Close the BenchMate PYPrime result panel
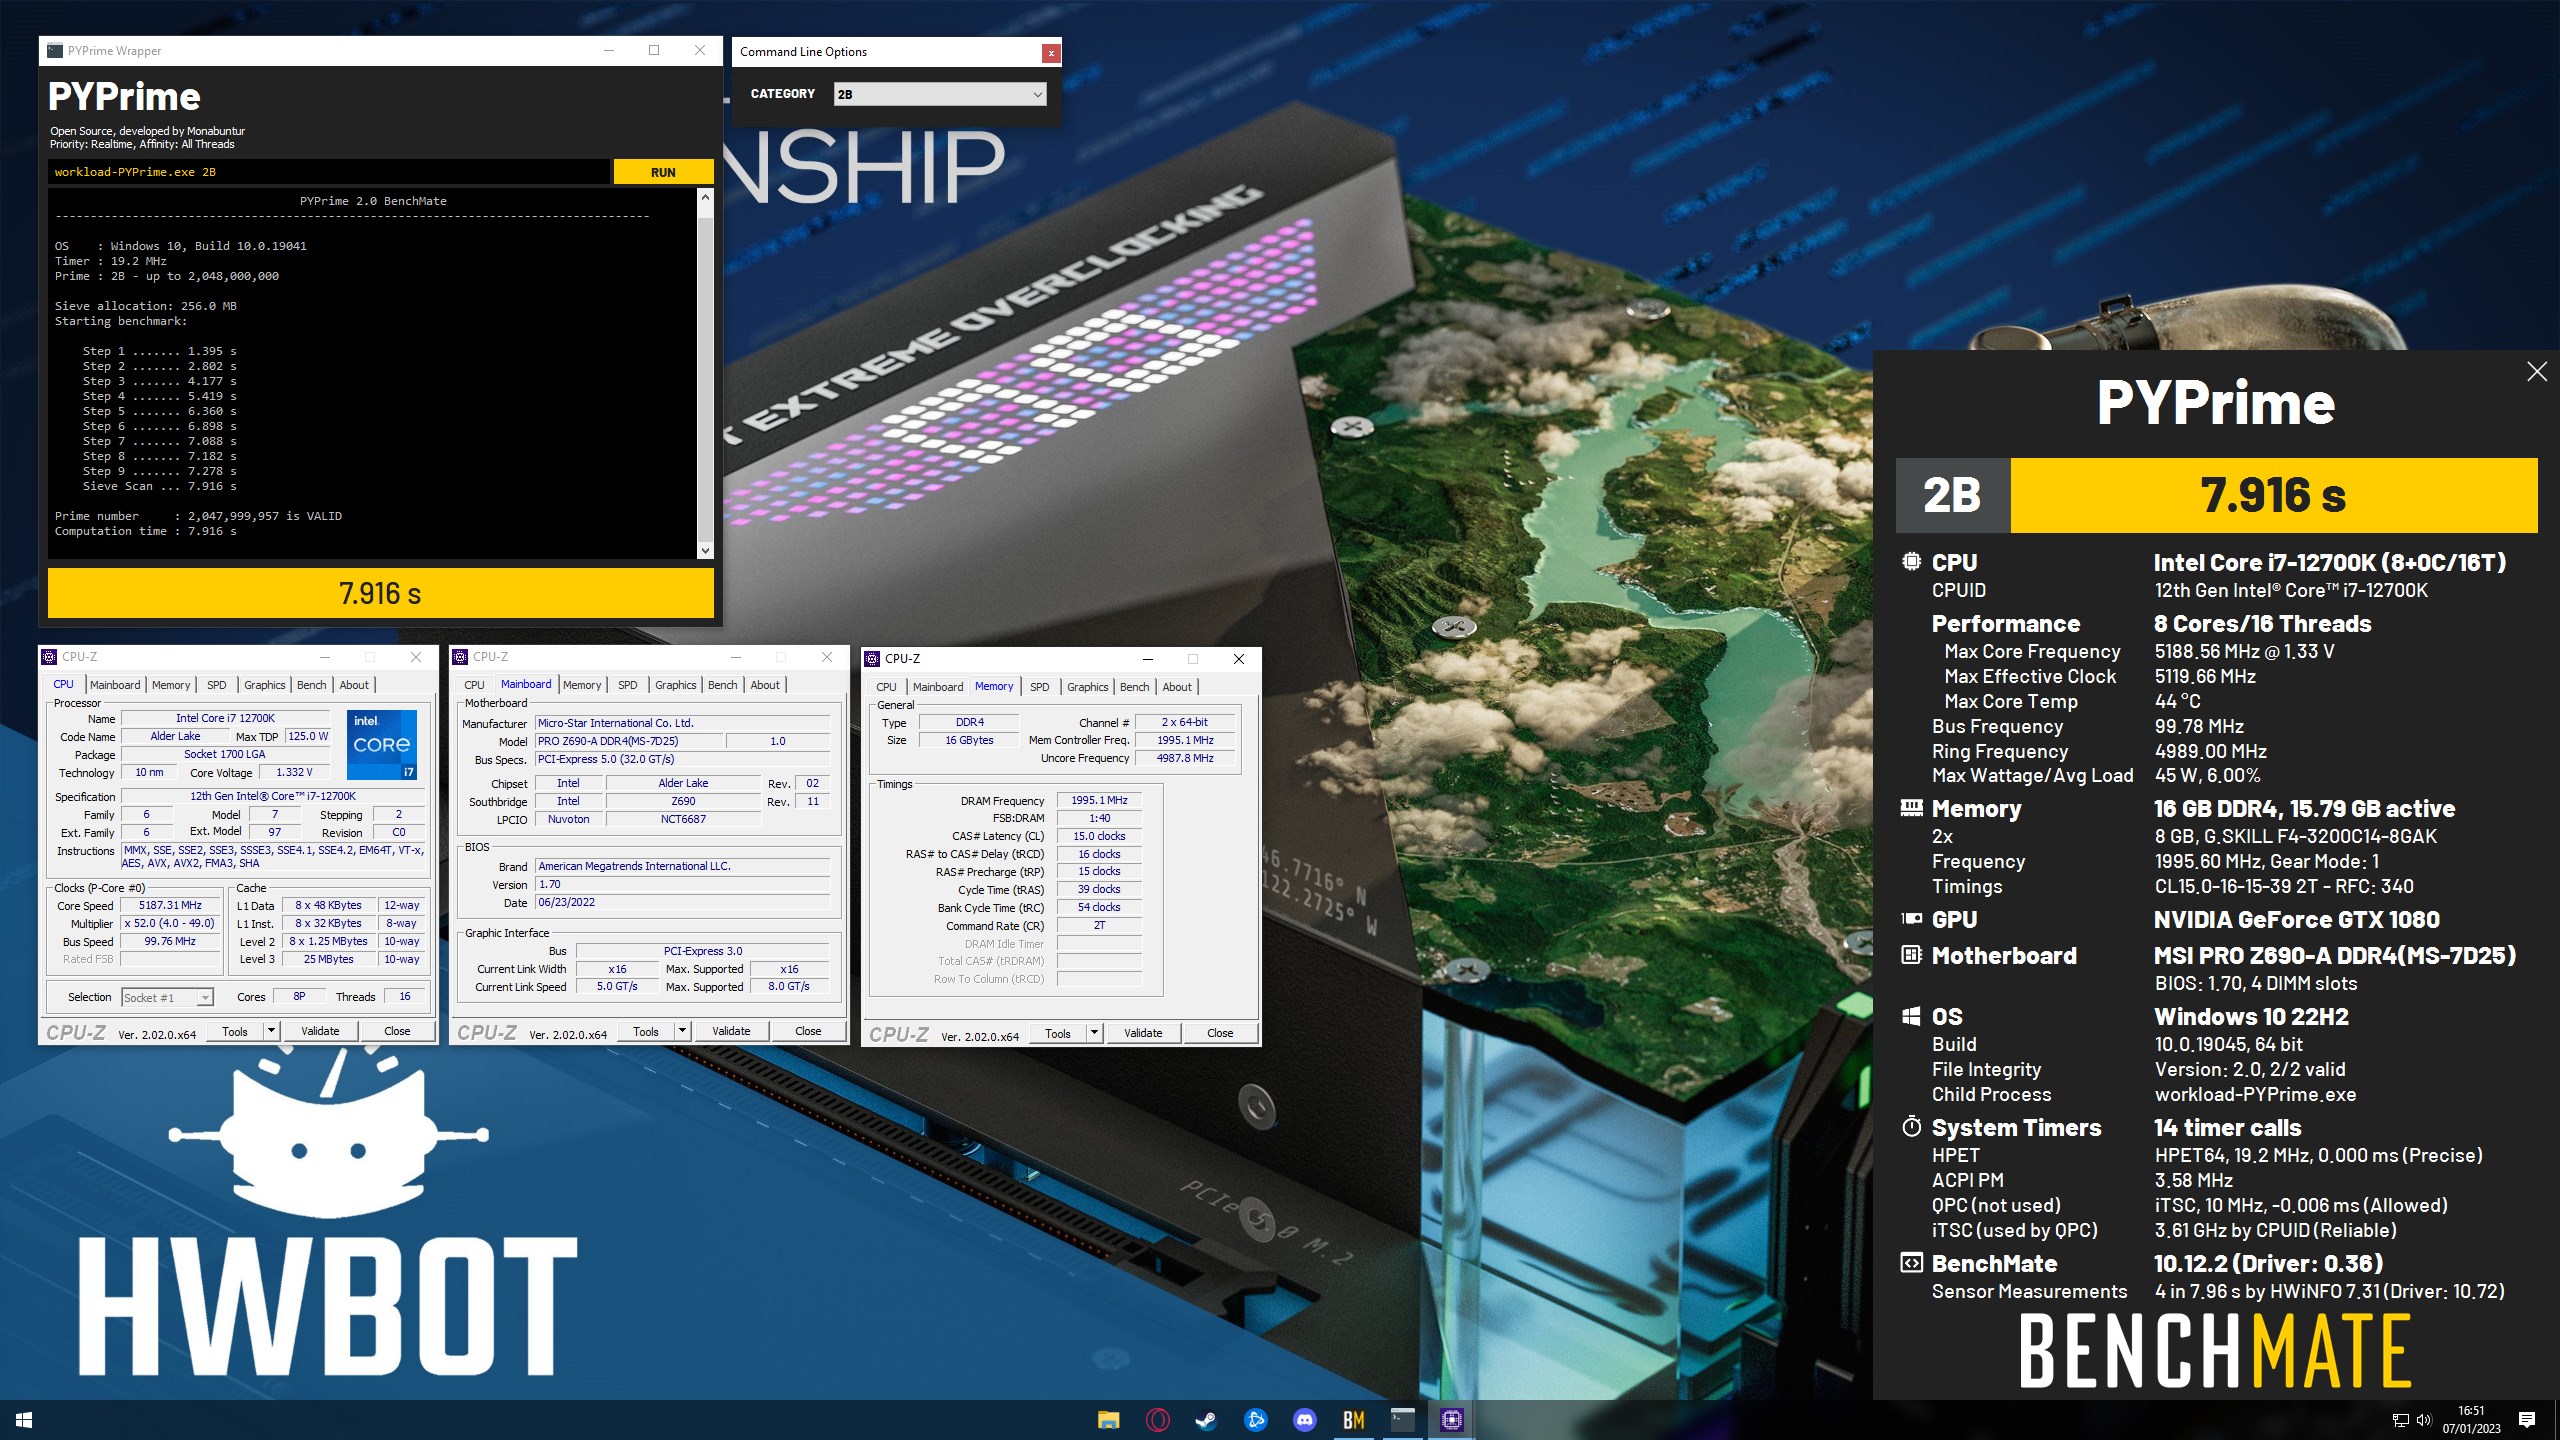The image size is (2560, 1440). pos(2537,372)
